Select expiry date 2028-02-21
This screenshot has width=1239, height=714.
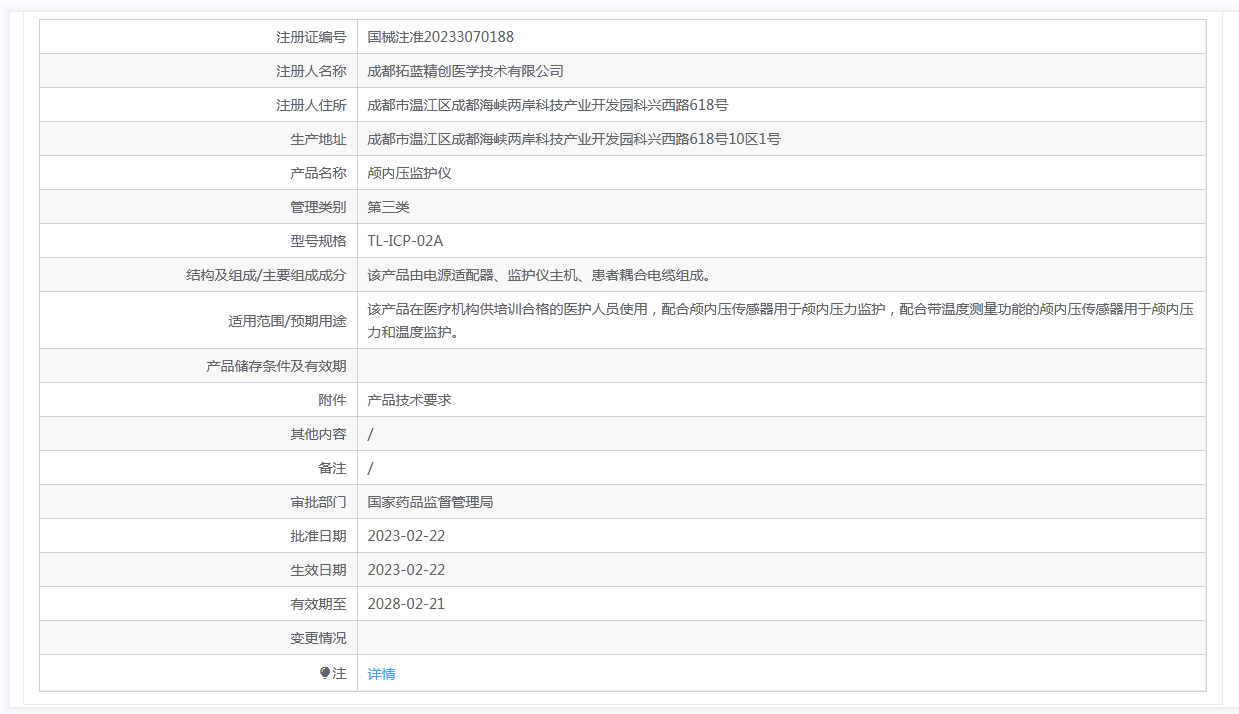[x=406, y=604]
